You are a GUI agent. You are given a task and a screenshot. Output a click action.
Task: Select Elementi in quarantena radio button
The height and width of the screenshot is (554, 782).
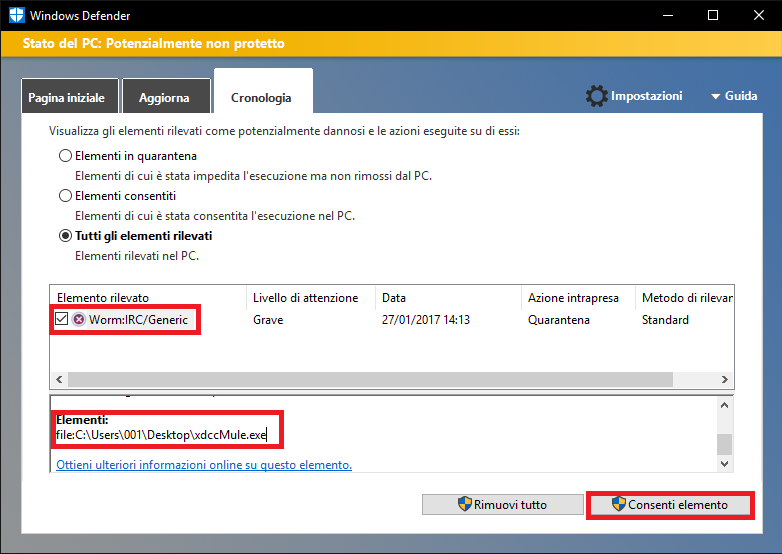pyautogui.click(x=66, y=156)
